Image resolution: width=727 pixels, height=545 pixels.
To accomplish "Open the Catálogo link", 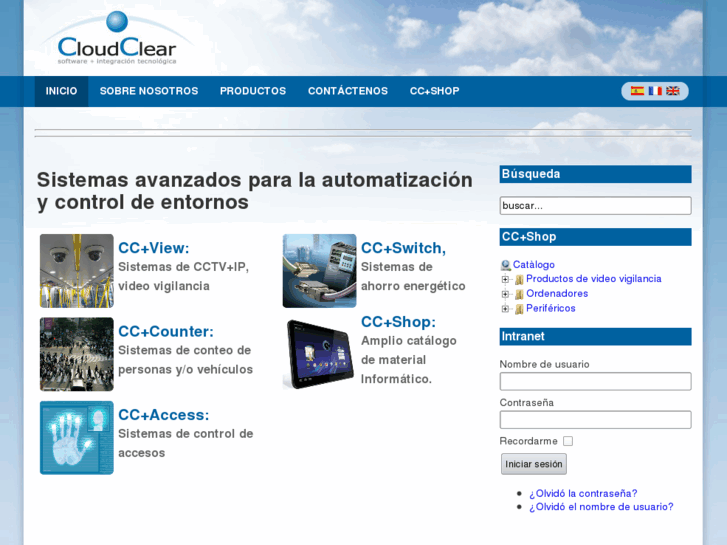I will (534, 265).
